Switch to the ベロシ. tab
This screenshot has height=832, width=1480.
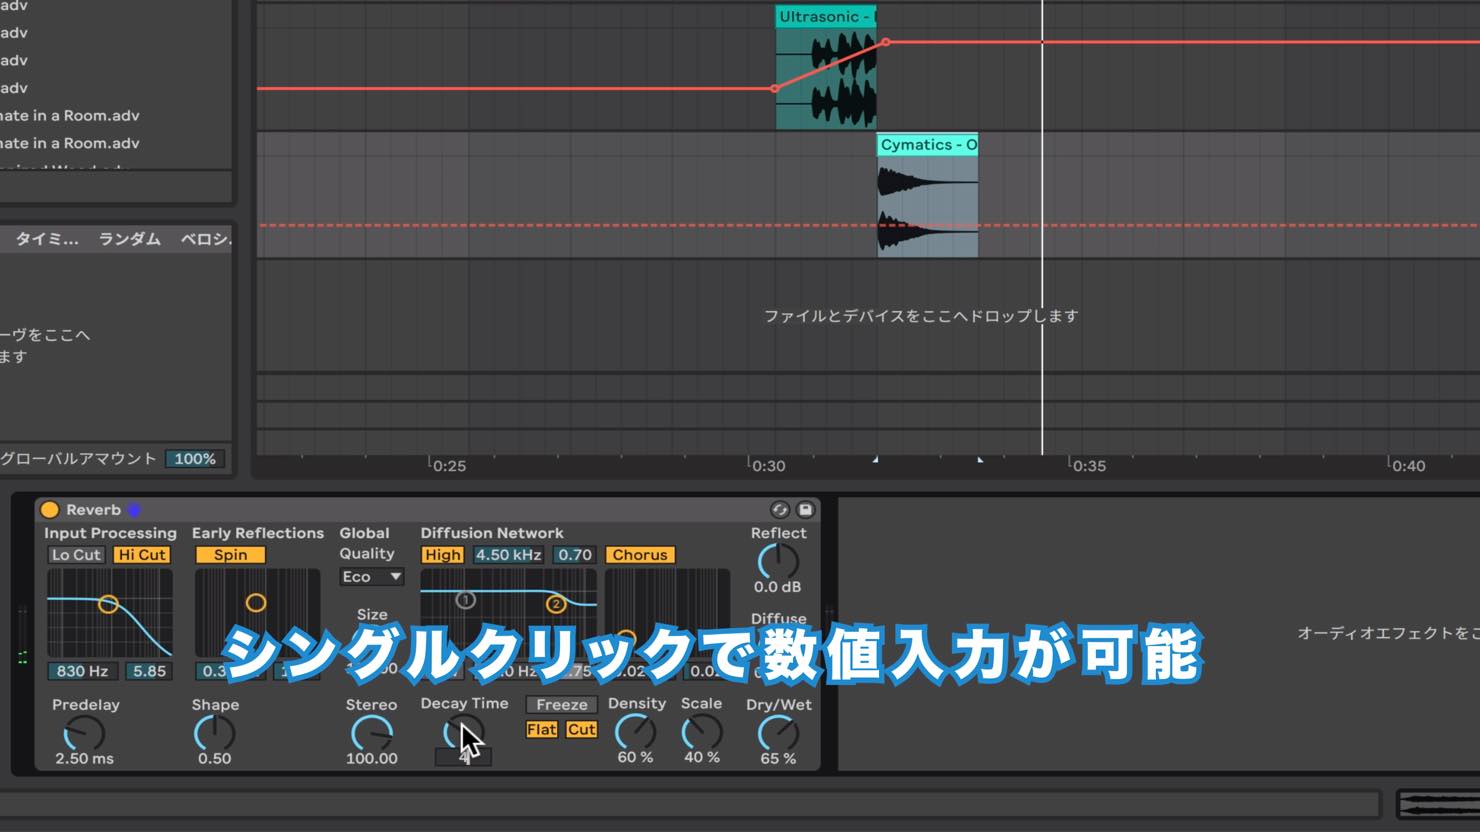click(x=205, y=239)
